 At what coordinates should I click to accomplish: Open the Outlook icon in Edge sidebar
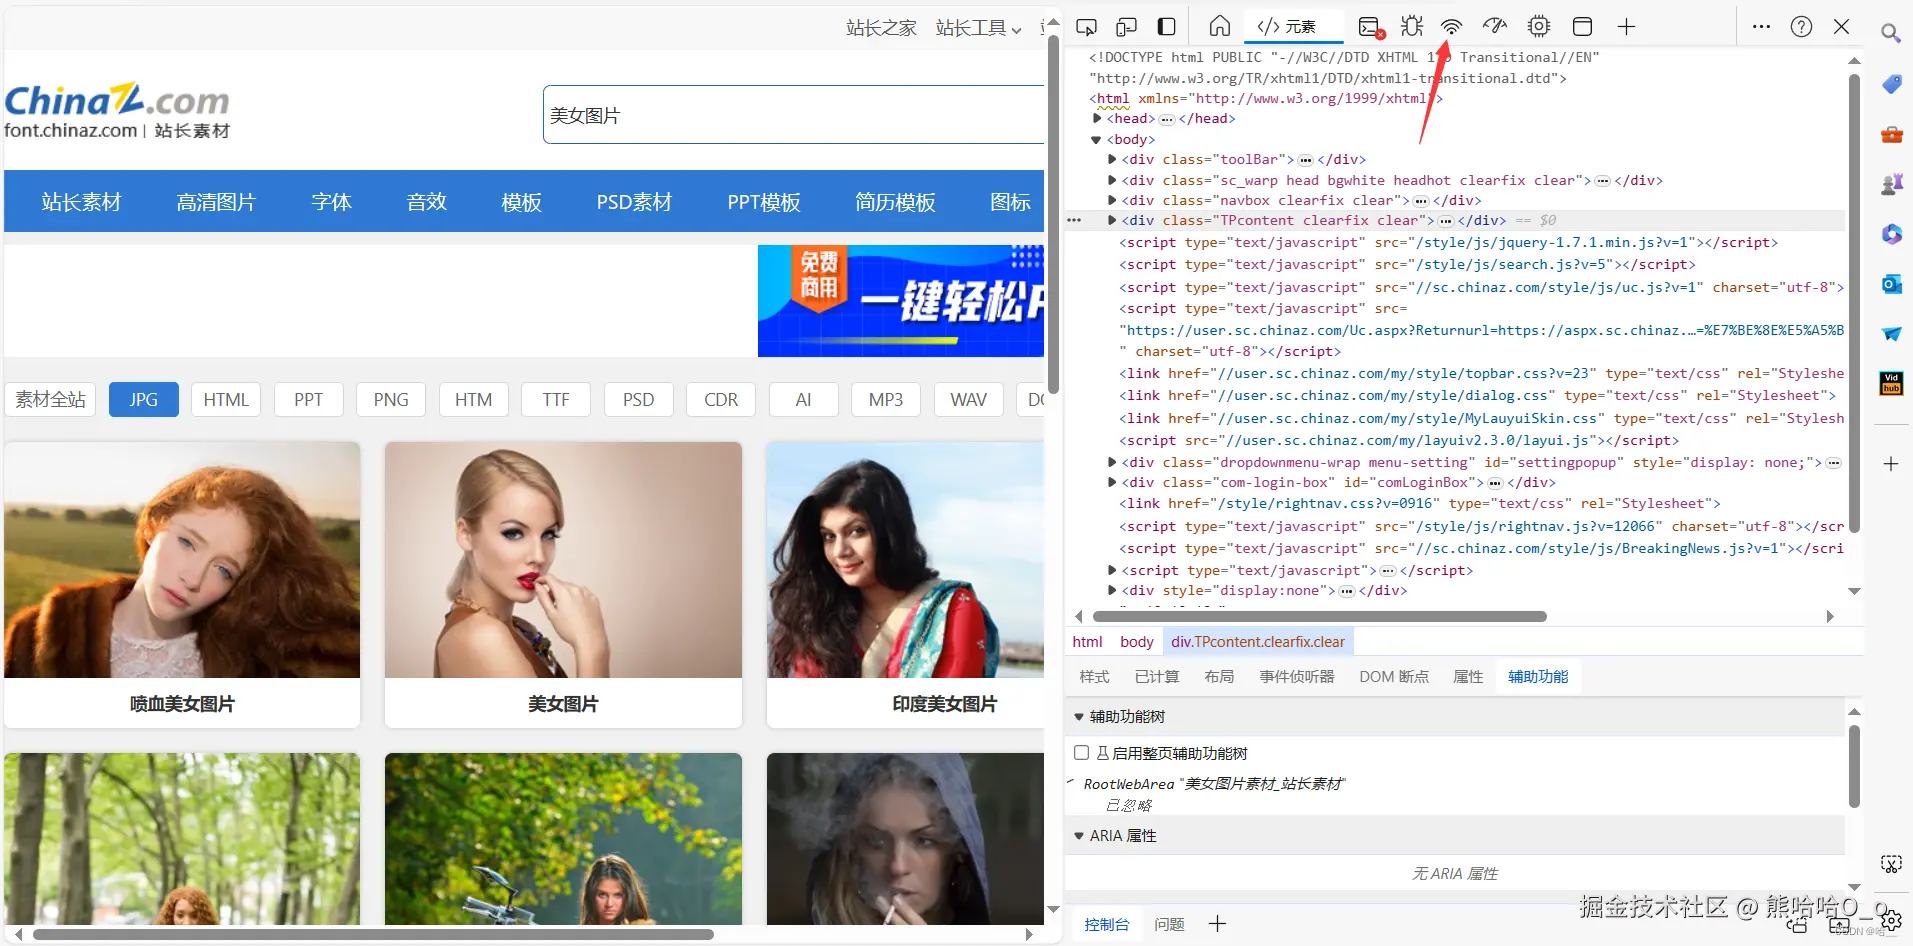[x=1891, y=284]
